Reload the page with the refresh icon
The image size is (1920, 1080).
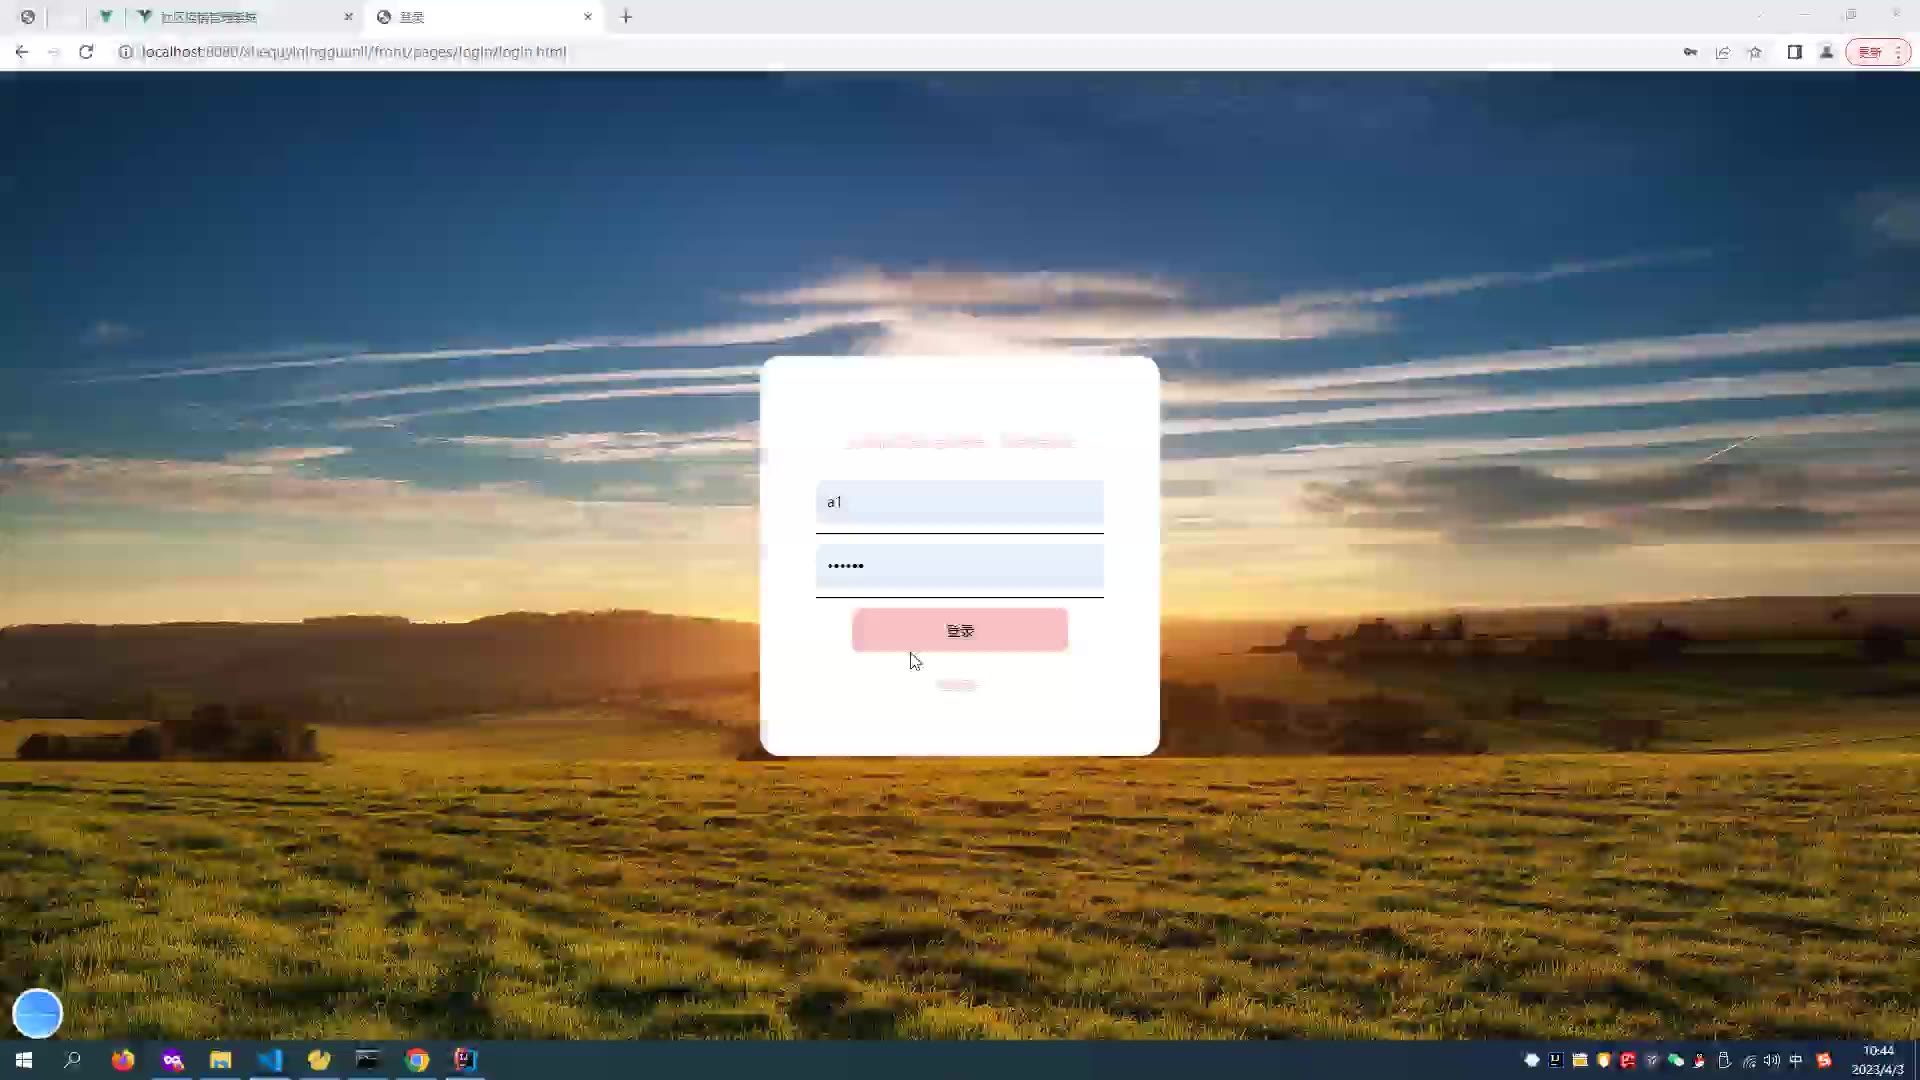tap(86, 52)
